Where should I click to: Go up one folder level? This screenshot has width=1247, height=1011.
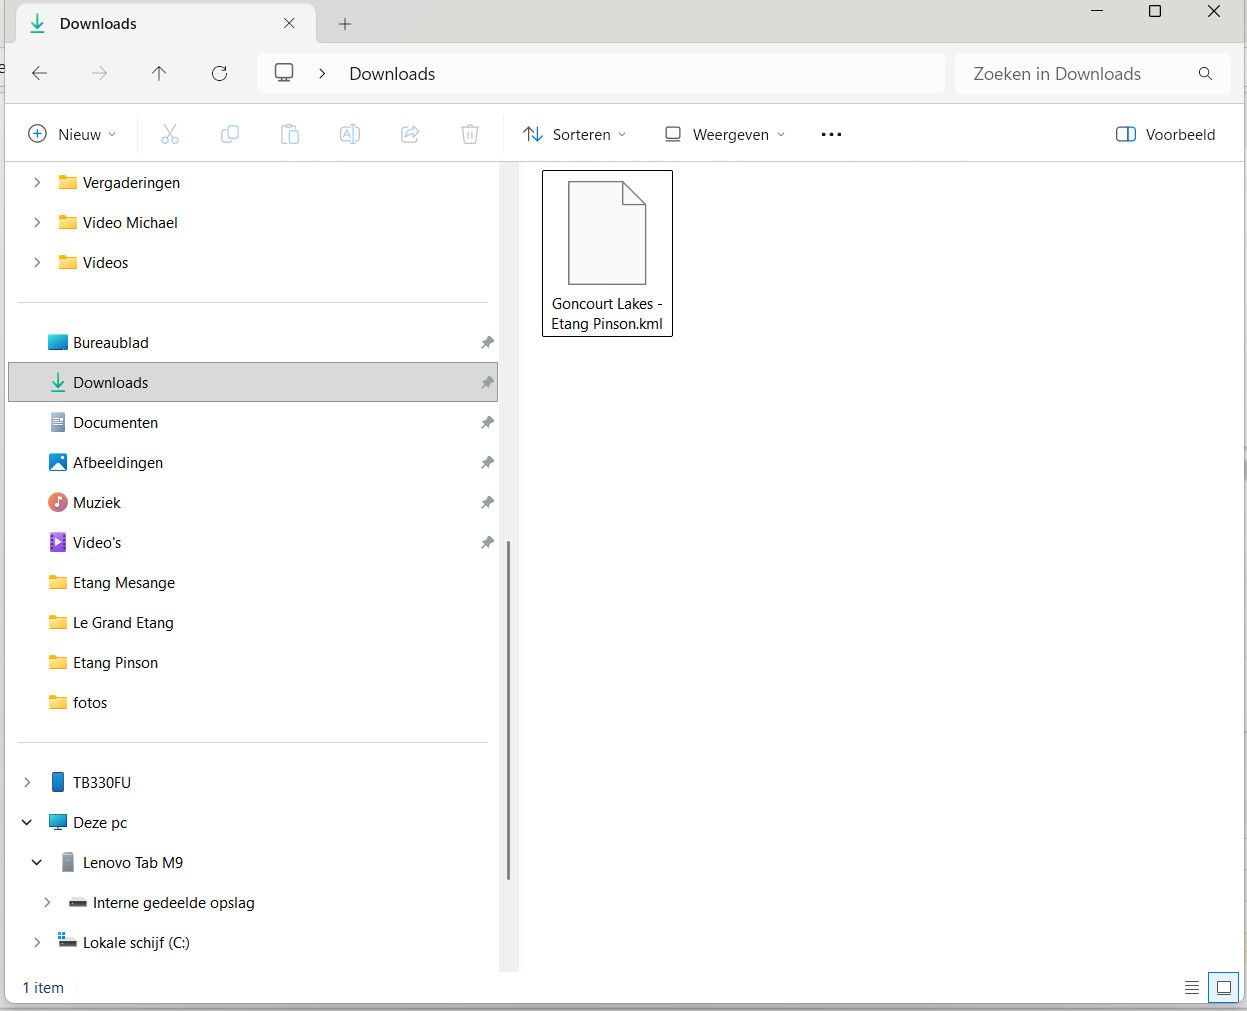(x=159, y=73)
